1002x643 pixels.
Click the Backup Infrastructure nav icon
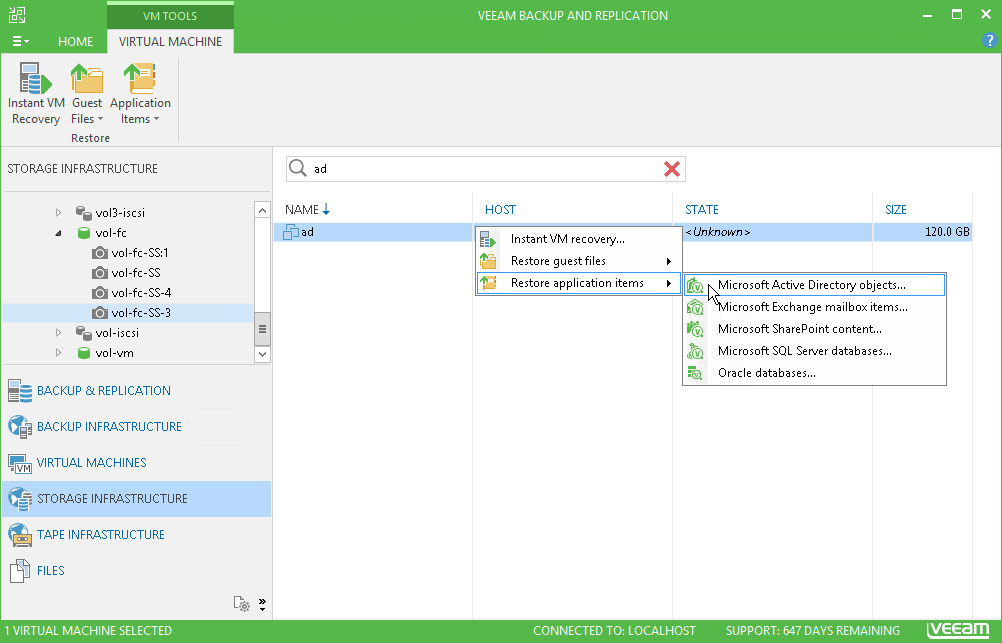click(20, 427)
